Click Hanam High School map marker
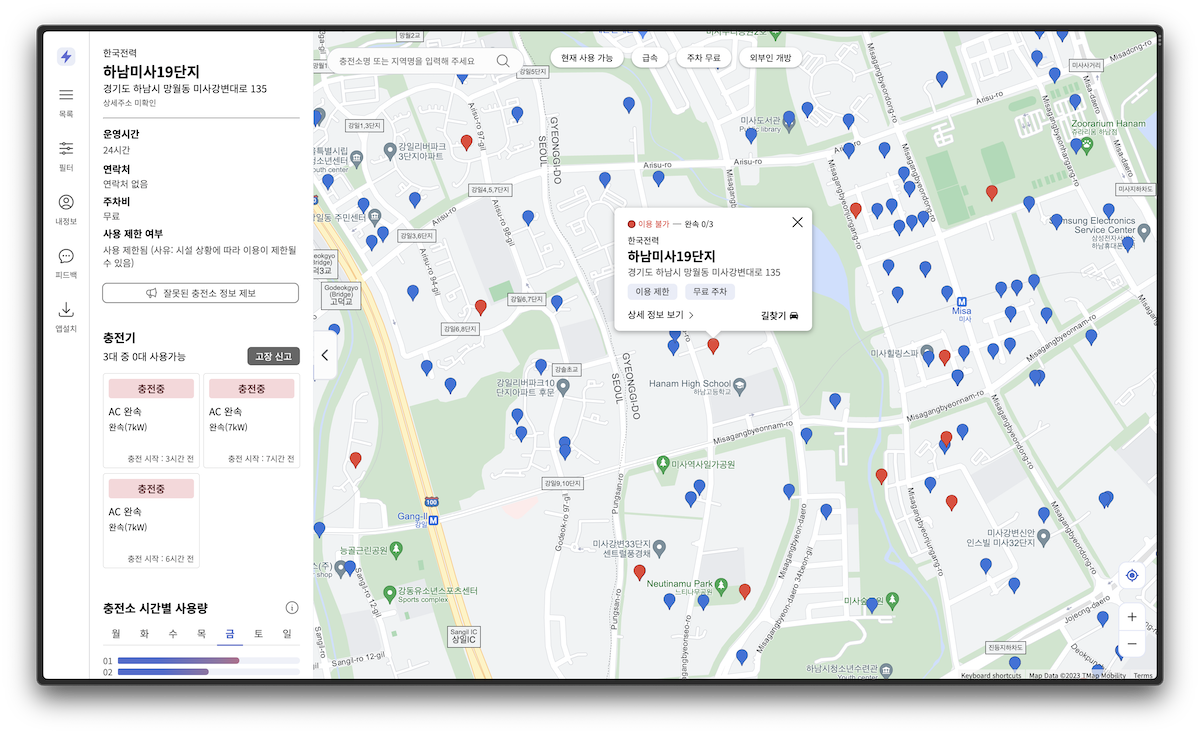Screen dimensions: 1200x734 coord(740,384)
